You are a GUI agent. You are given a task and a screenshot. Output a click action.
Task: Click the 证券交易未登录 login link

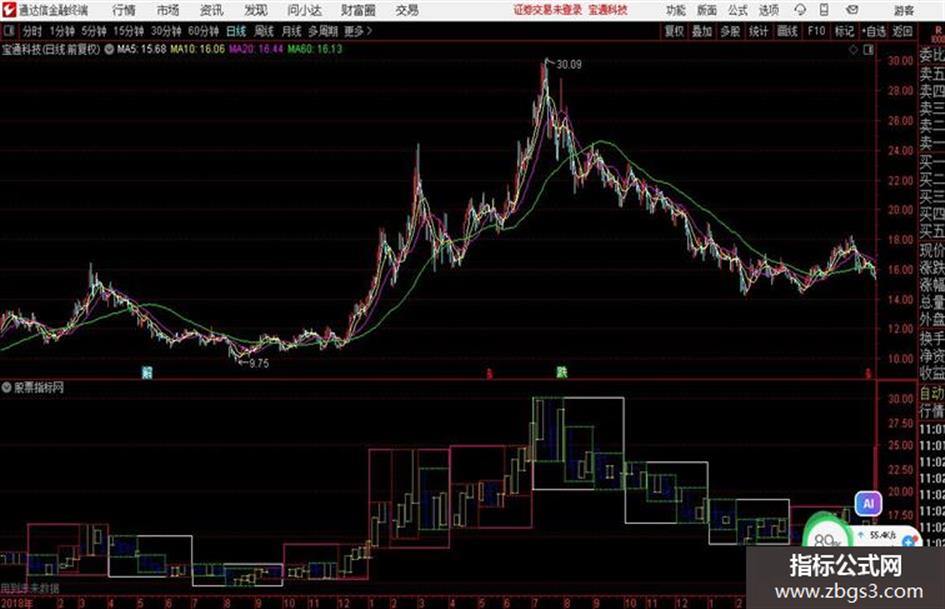pos(547,10)
